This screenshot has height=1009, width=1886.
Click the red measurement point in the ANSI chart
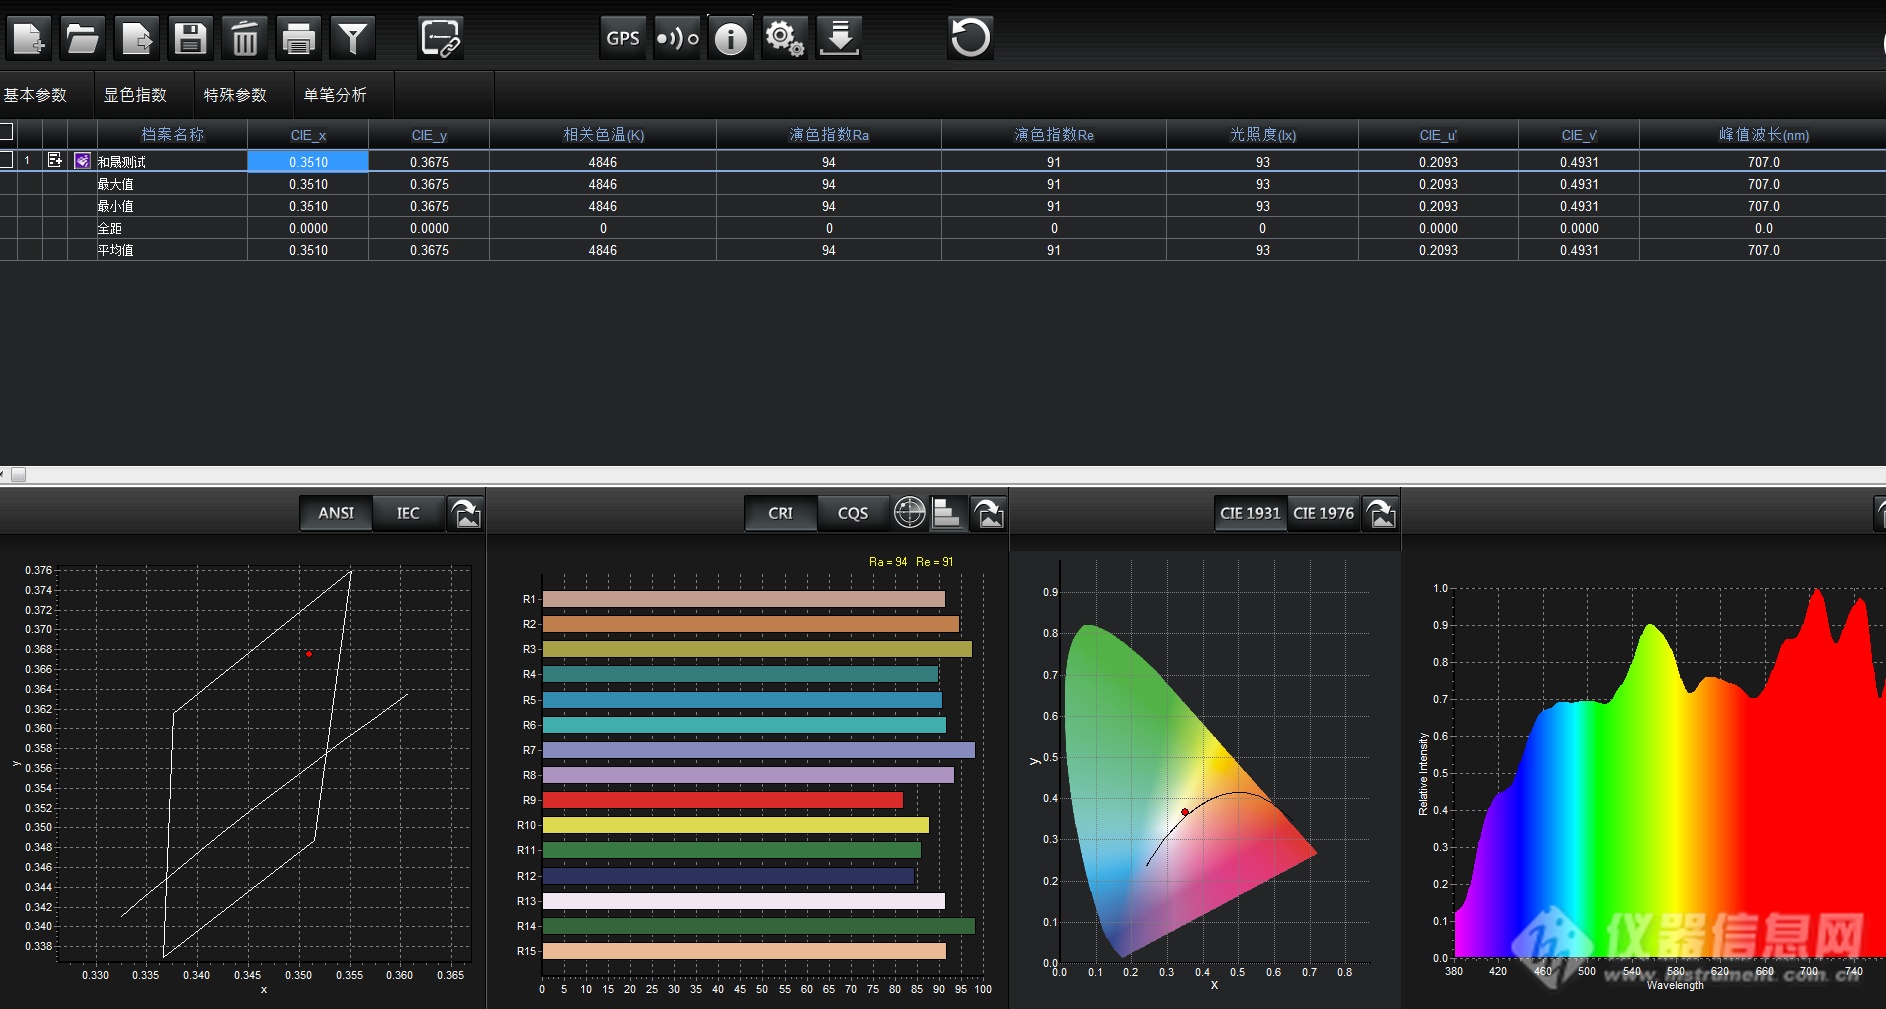(309, 654)
